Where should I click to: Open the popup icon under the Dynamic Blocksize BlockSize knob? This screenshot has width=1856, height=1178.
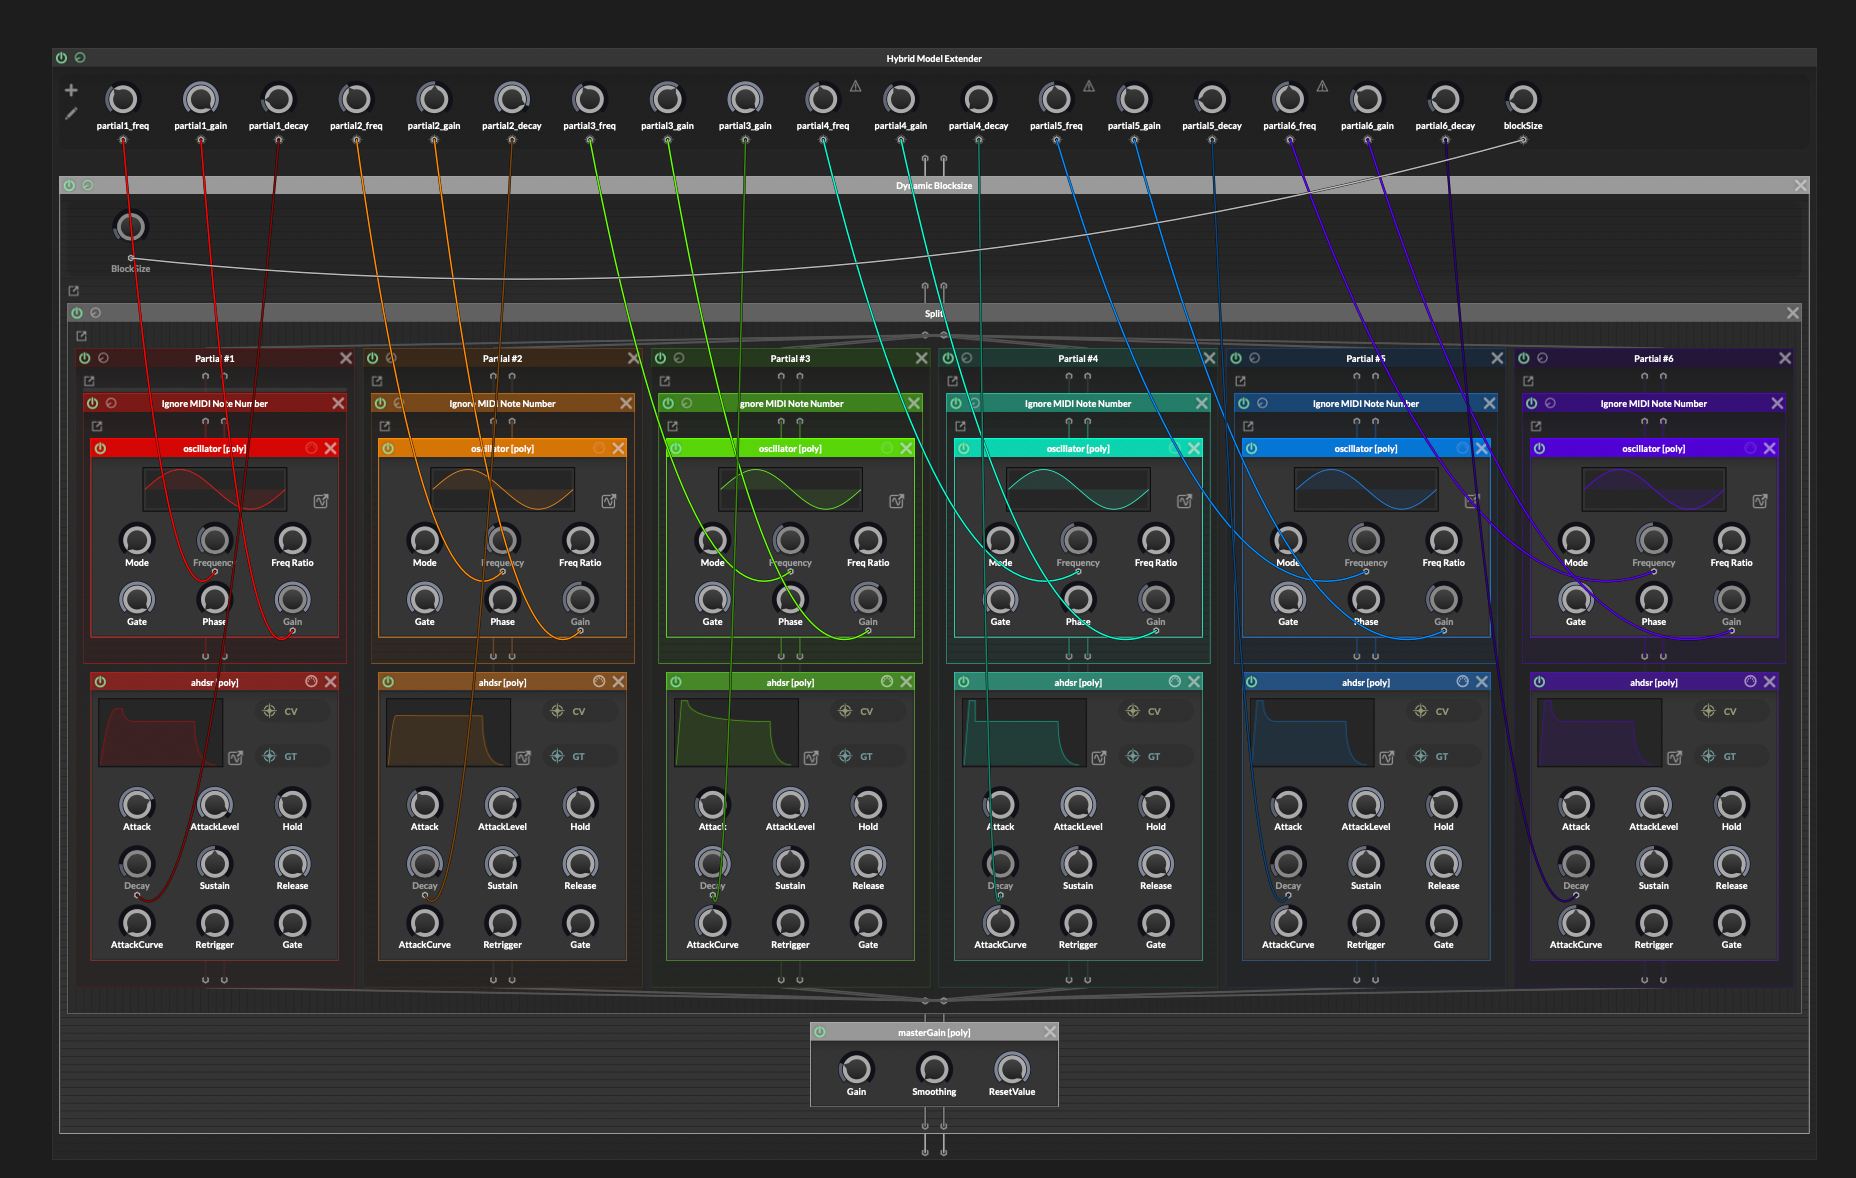pyautogui.click(x=73, y=291)
